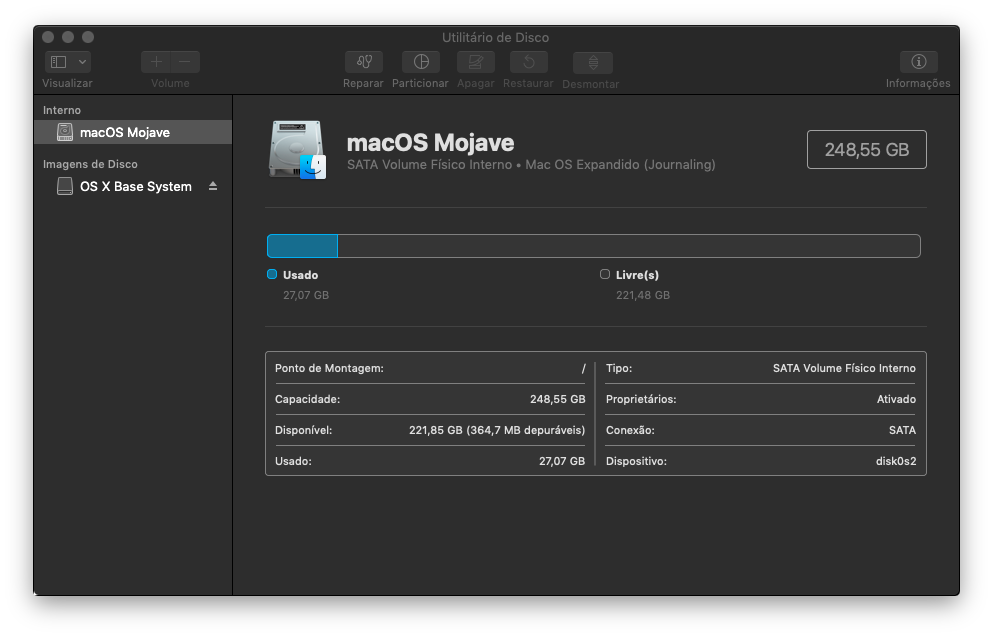This screenshot has width=993, height=637.
Task: Click the Tipo row value
Action: [844, 369]
